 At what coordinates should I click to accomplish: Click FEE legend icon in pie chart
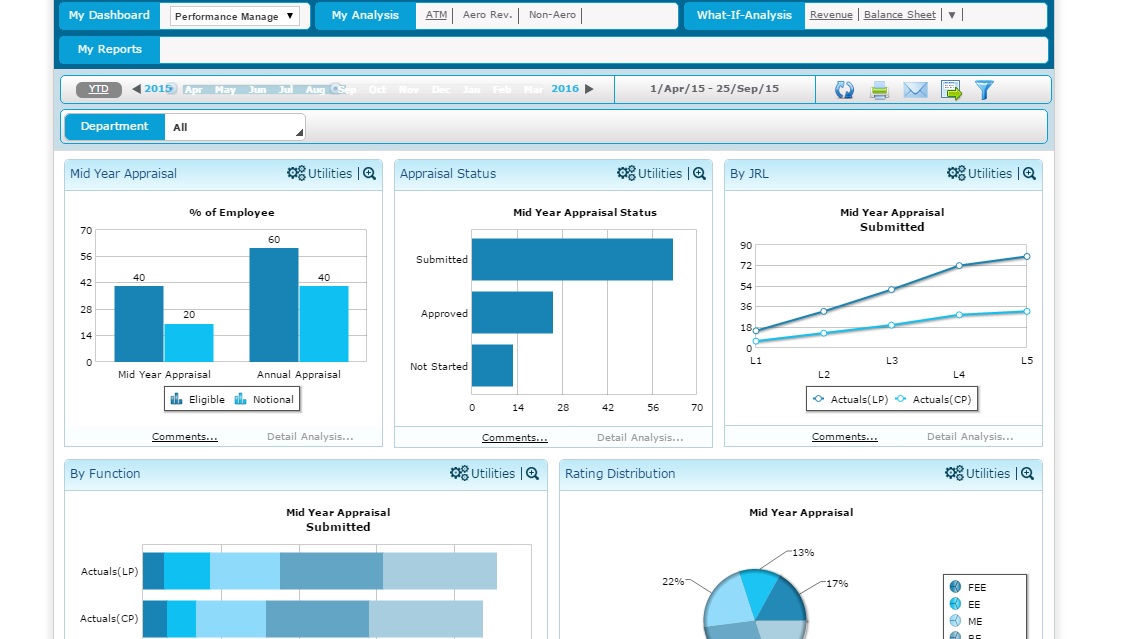[x=955, y=587]
